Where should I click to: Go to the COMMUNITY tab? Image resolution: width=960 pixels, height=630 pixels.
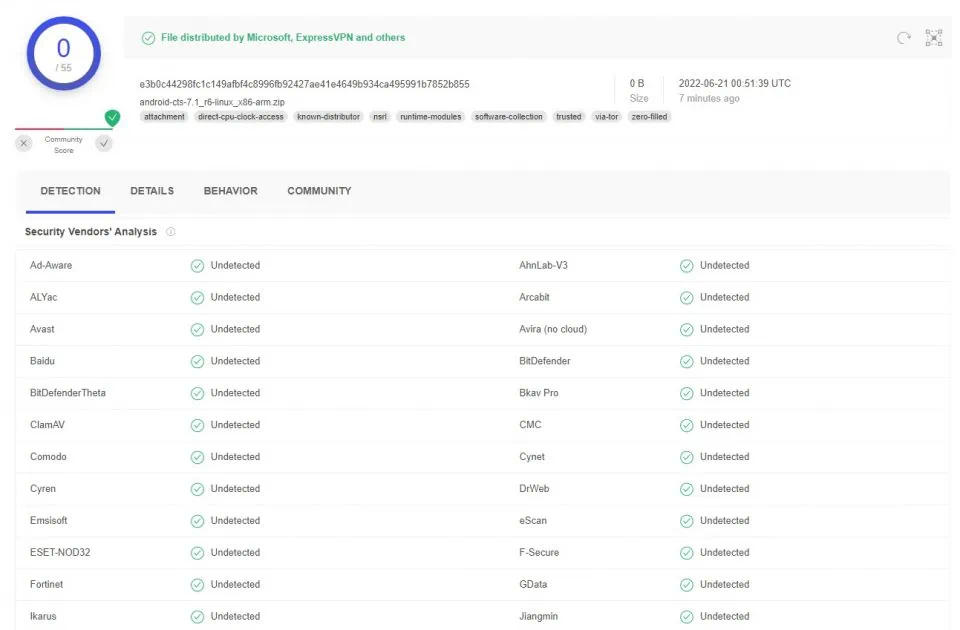(319, 191)
